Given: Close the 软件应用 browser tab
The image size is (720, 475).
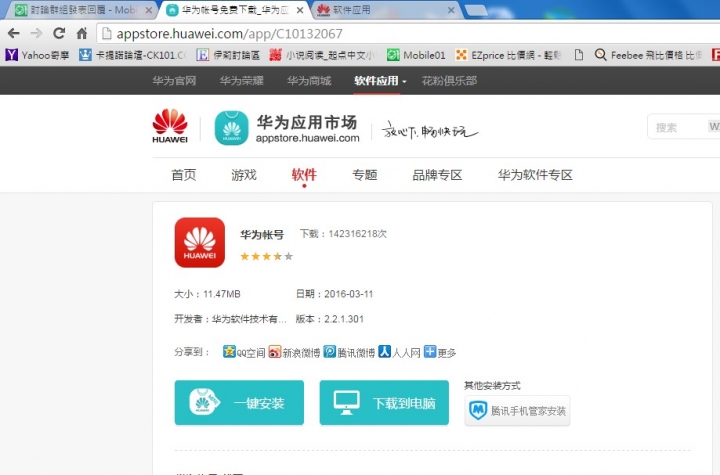Looking at the screenshot, I should click(451, 10).
